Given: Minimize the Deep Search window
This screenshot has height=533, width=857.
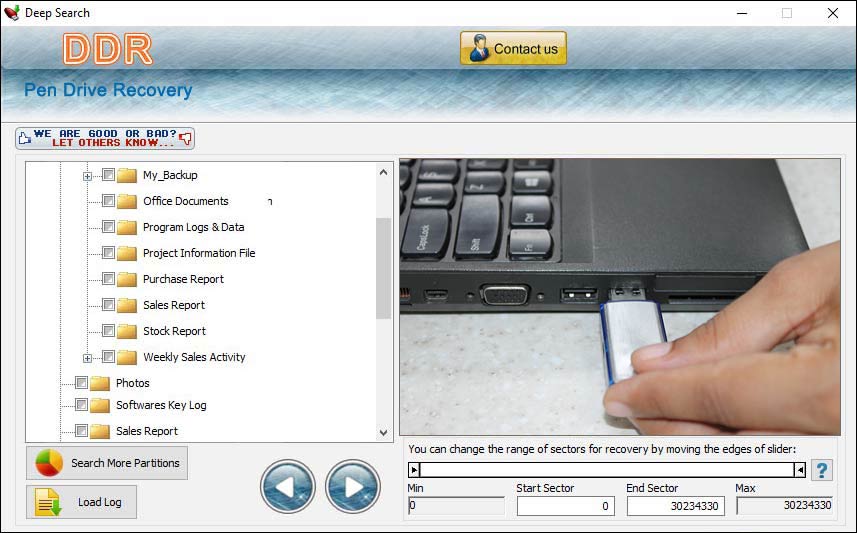Looking at the screenshot, I should tap(742, 13).
